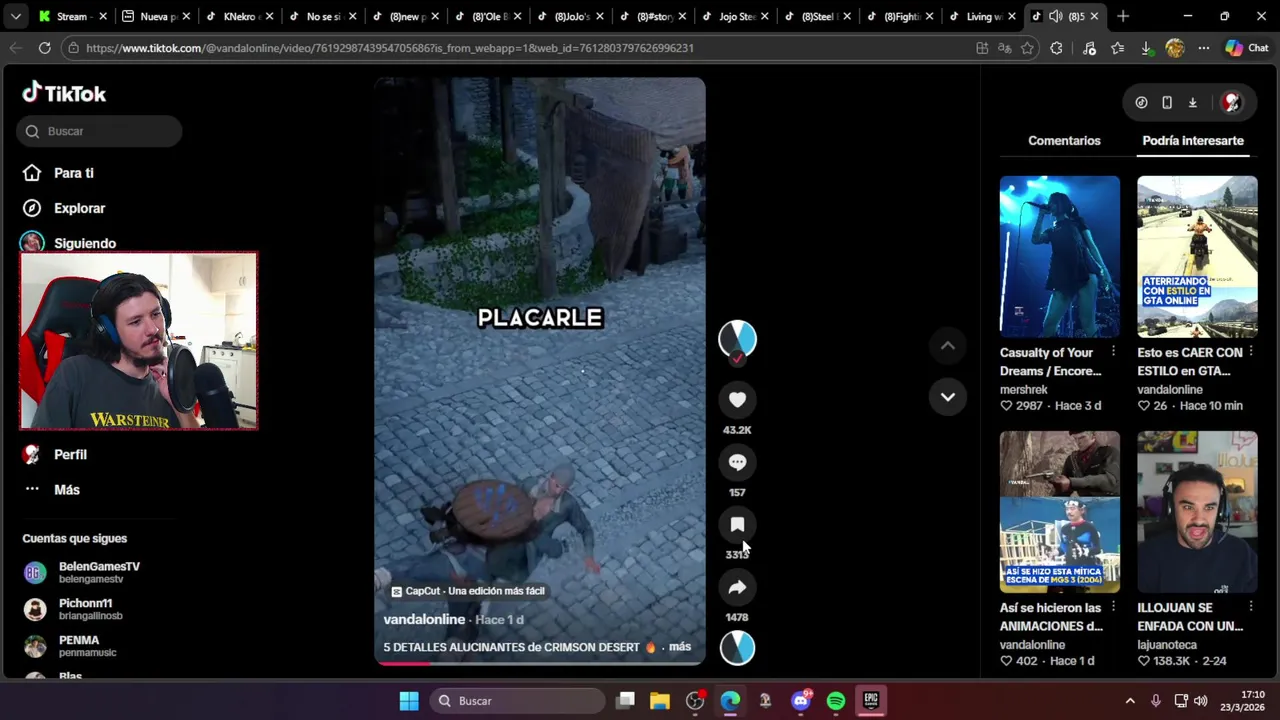This screenshot has width=1280, height=720.
Task: Open media control music icon in toolbar
Action: [x=1089, y=48]
